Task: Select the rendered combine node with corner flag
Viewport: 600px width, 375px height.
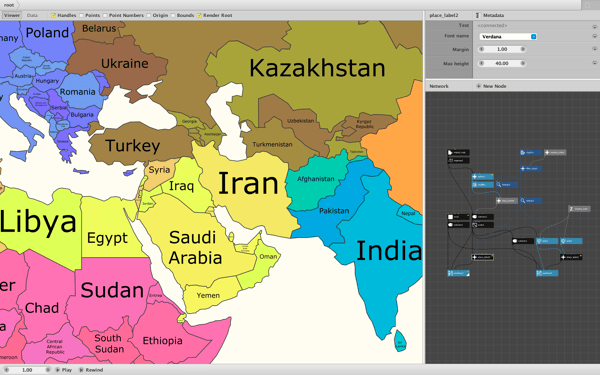Action: (458, 273)
